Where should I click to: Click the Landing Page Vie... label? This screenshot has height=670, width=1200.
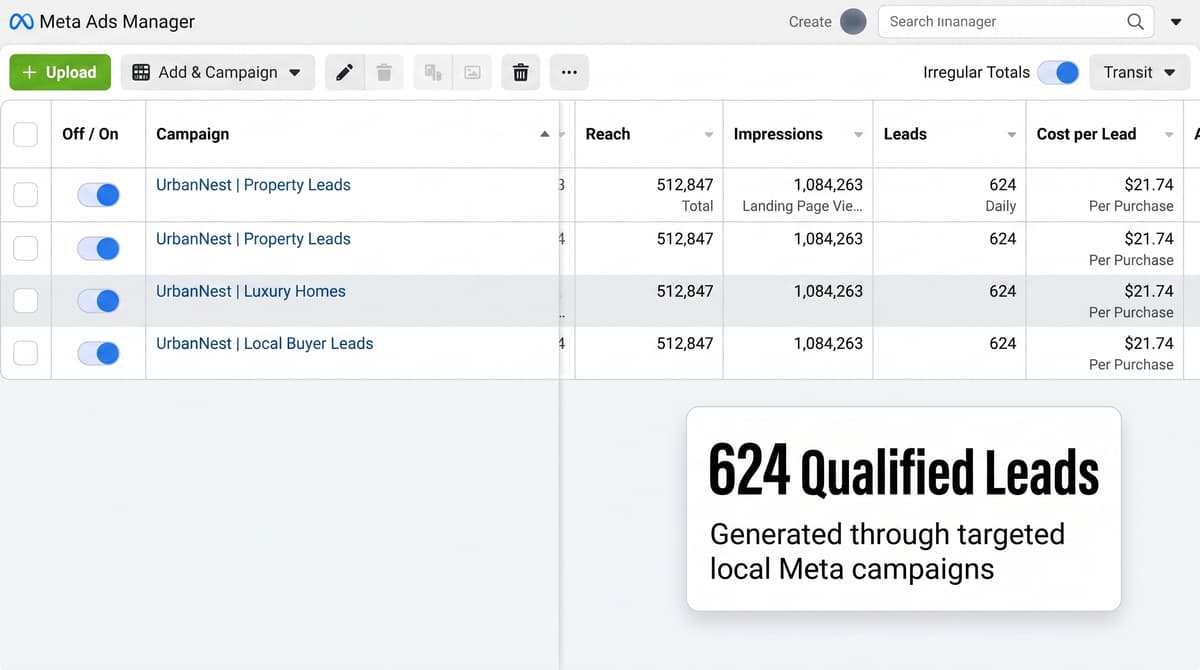coord(802,206)
